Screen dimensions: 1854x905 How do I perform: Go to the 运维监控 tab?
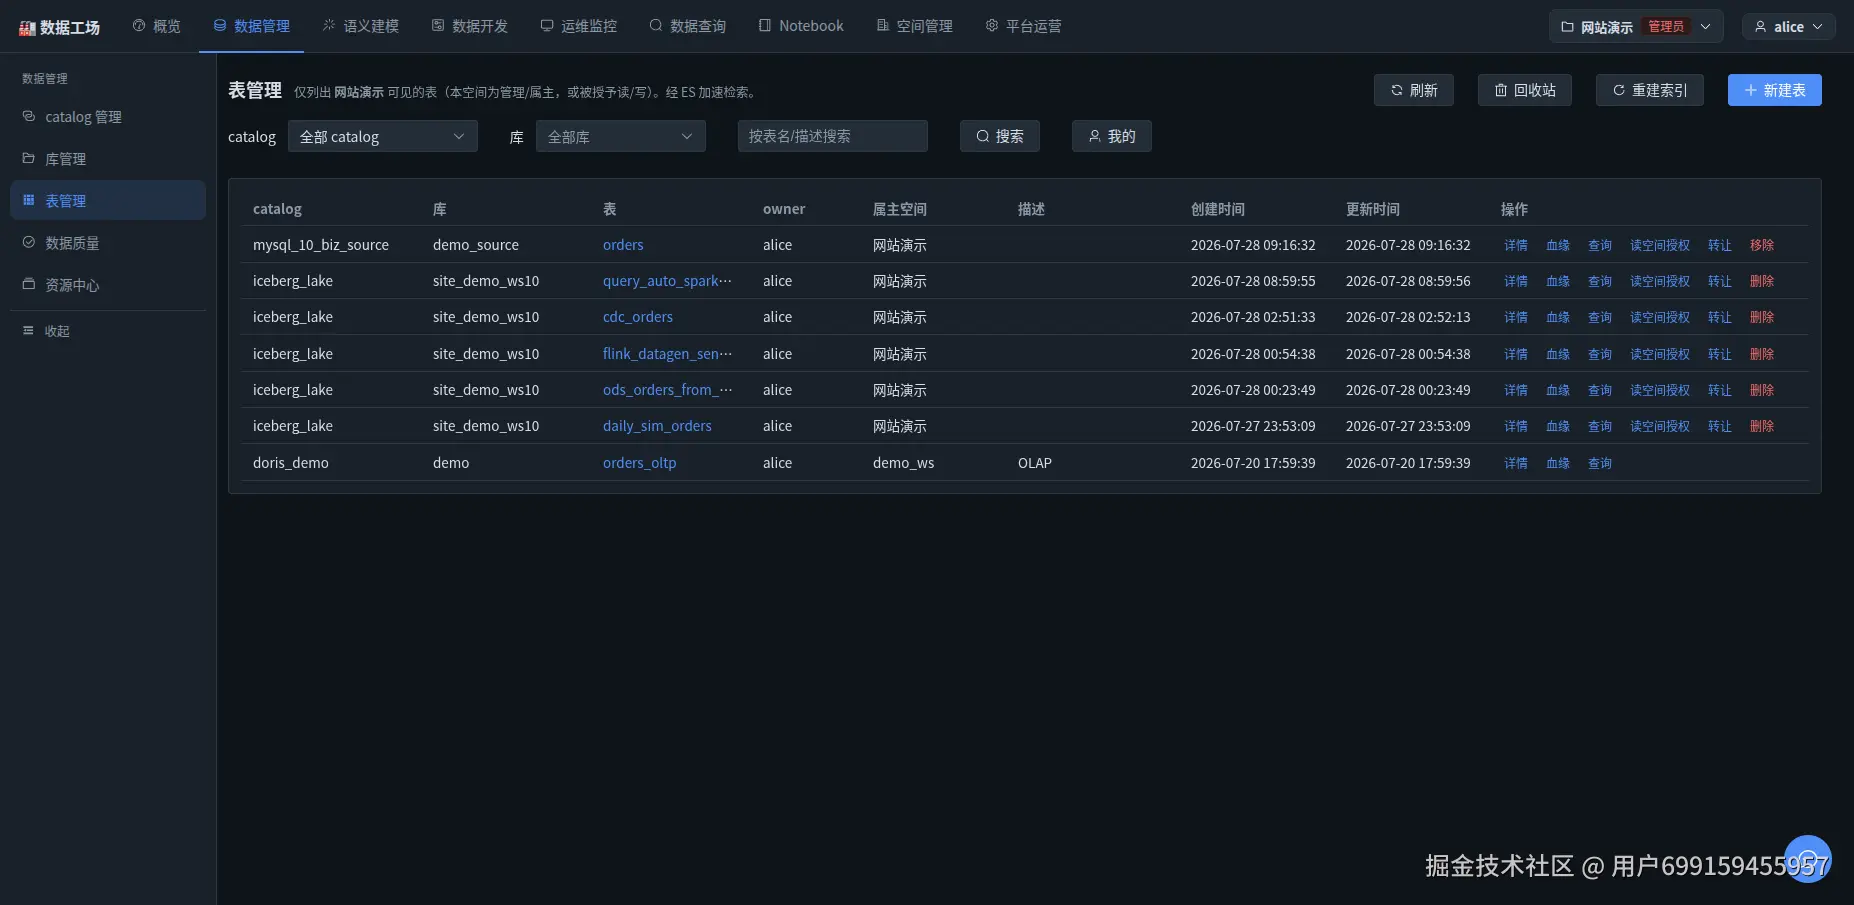coord(579,26)
